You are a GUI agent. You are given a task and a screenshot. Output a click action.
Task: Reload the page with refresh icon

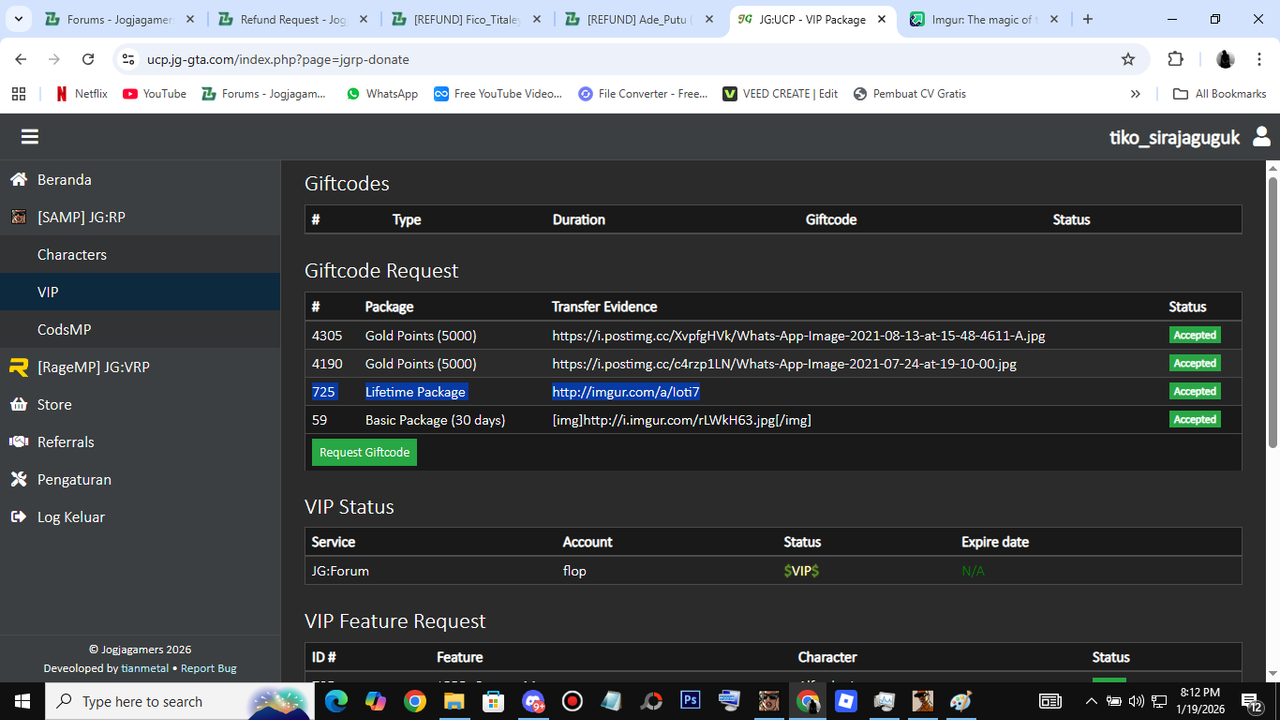88,59
